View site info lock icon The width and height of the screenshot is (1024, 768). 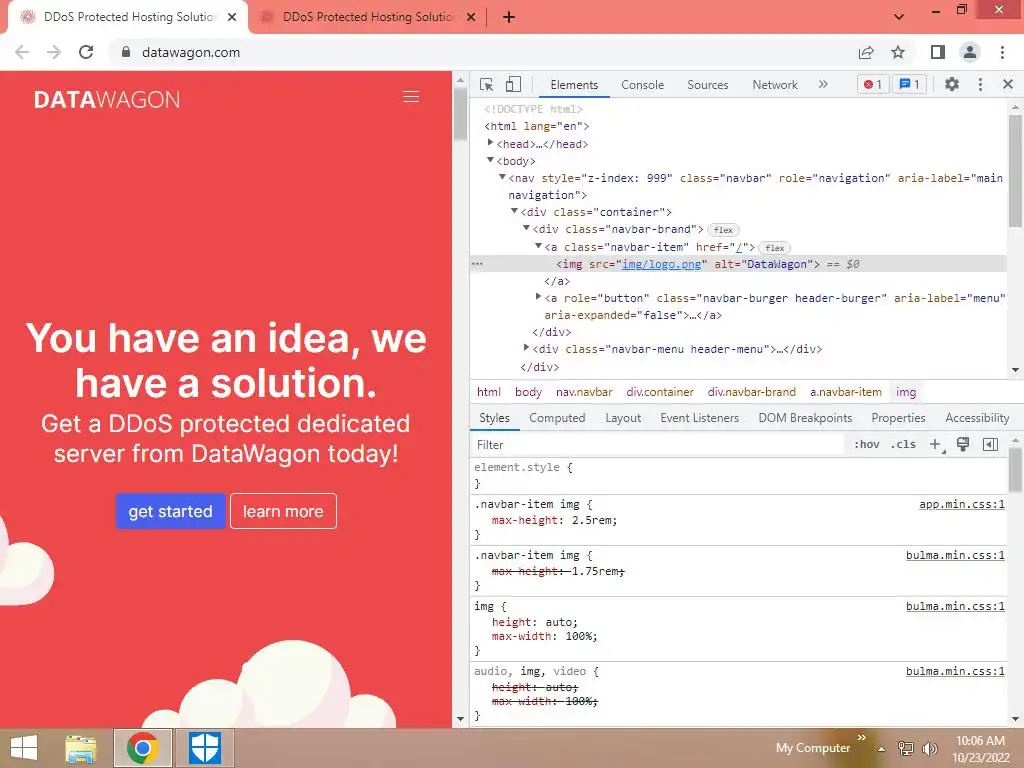click(126, 52)
